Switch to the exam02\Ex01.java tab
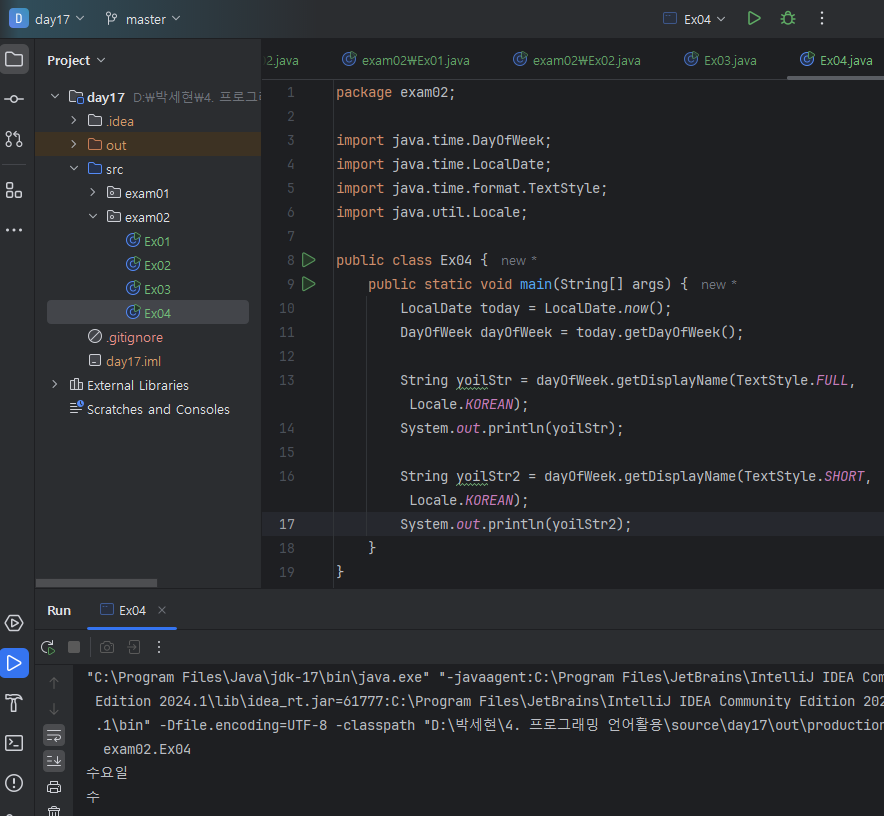 pyautogui.click(x=405, y=60)
